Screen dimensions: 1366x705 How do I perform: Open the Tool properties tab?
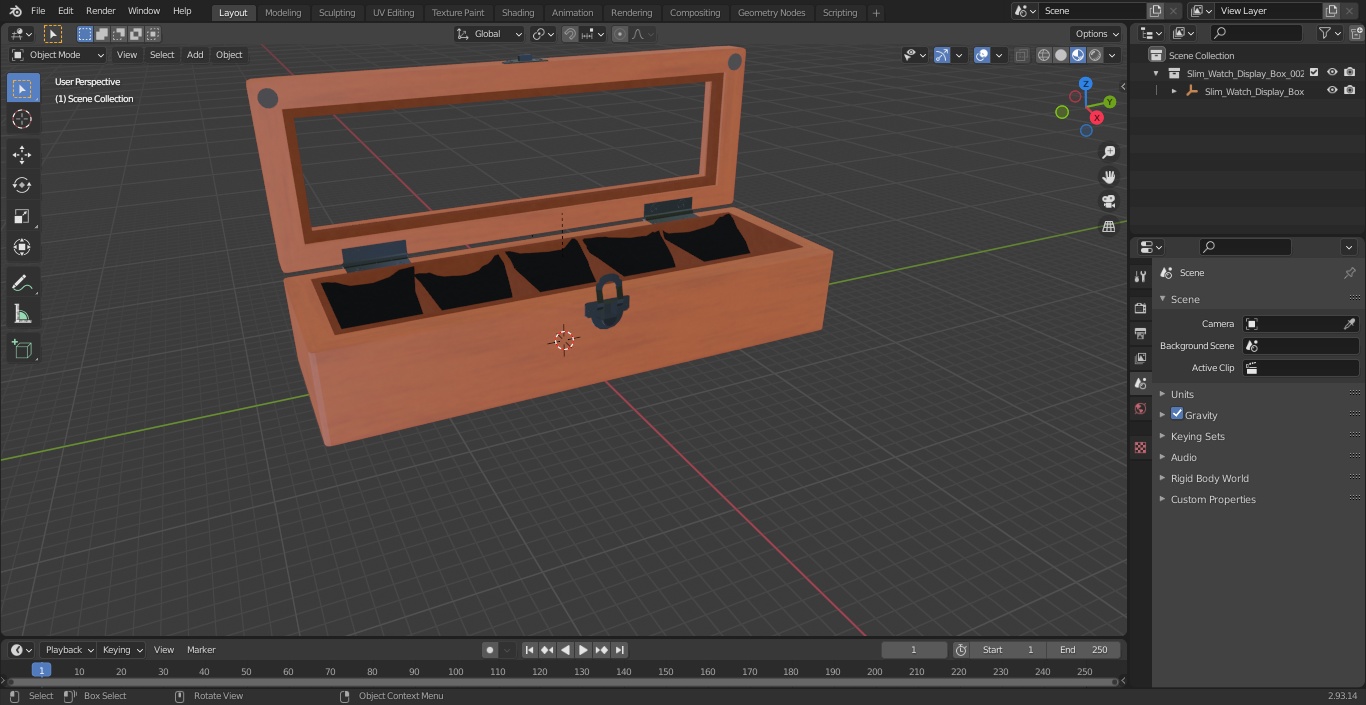(x=1140, y=276)
